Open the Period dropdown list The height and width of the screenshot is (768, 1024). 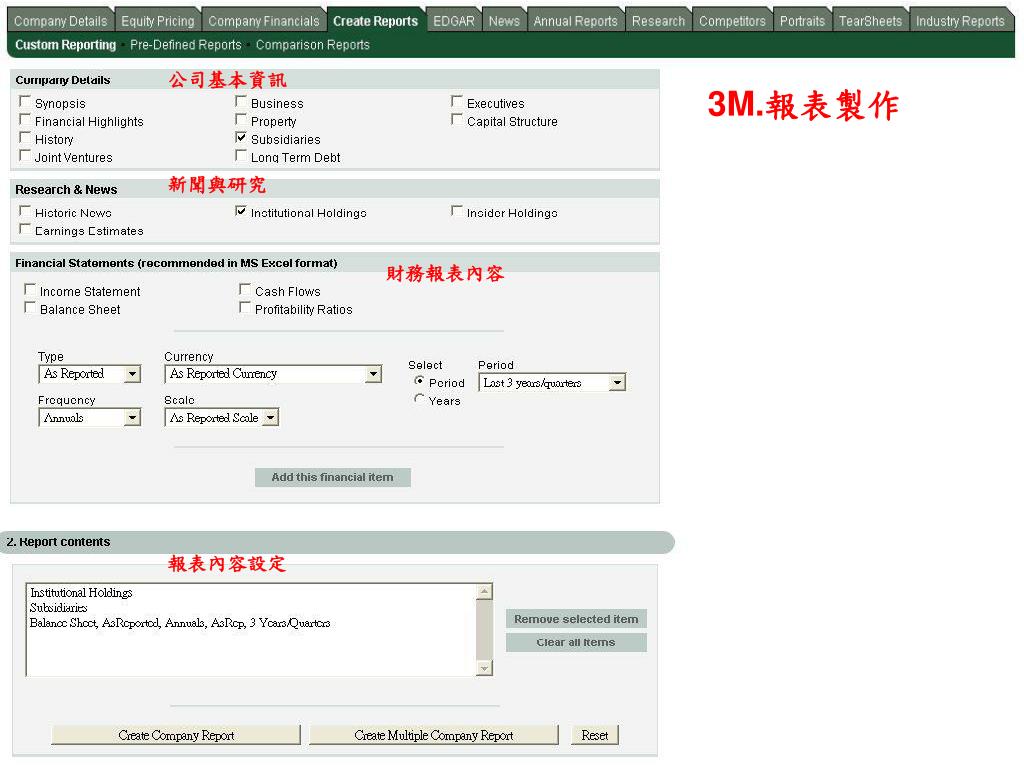click(552, 383)
